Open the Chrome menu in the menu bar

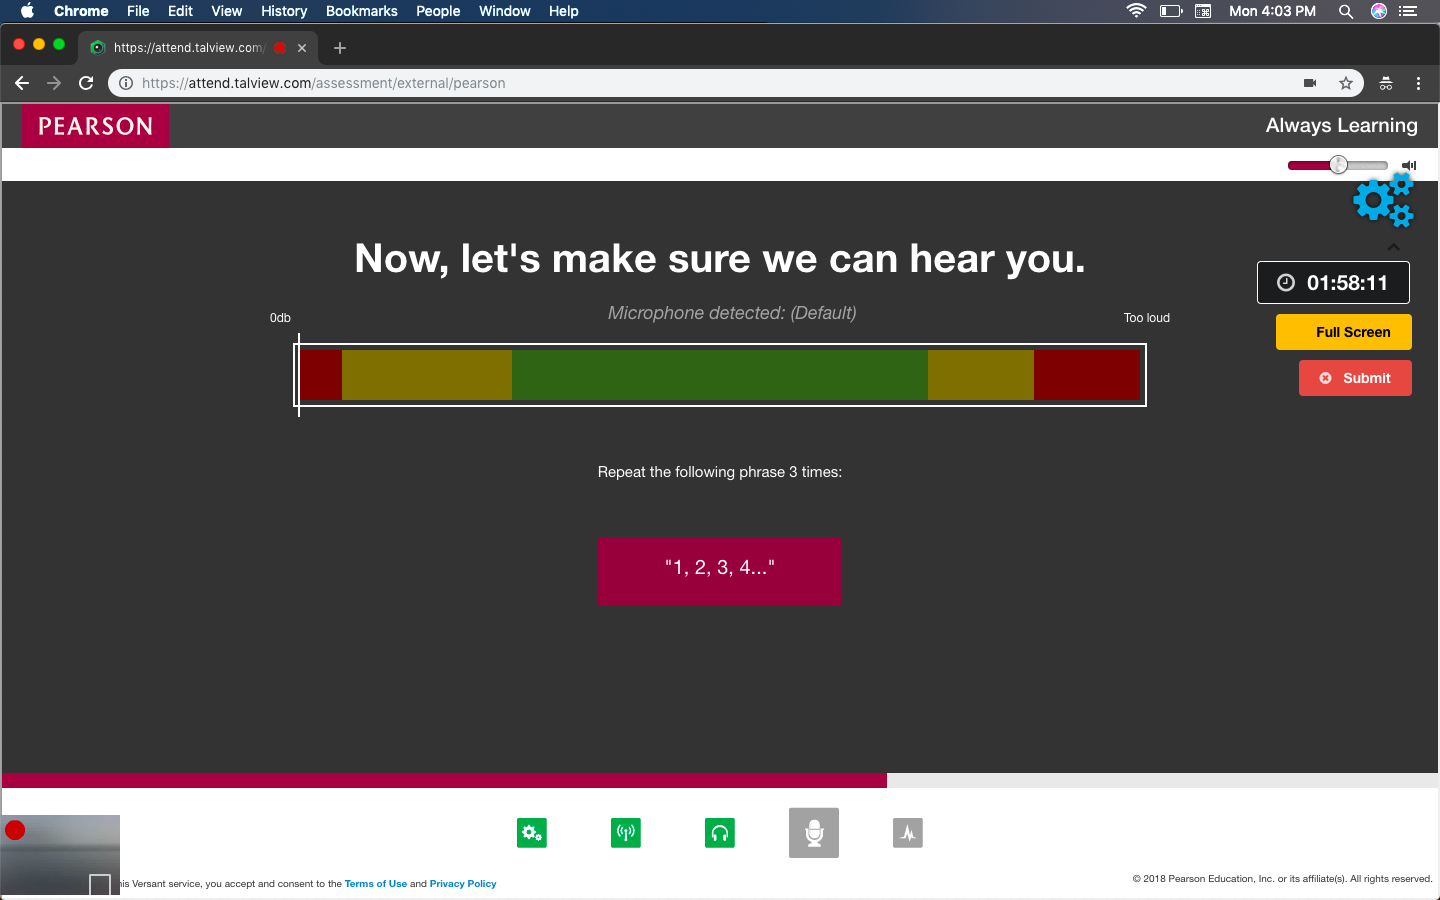(x=81, y=11)
